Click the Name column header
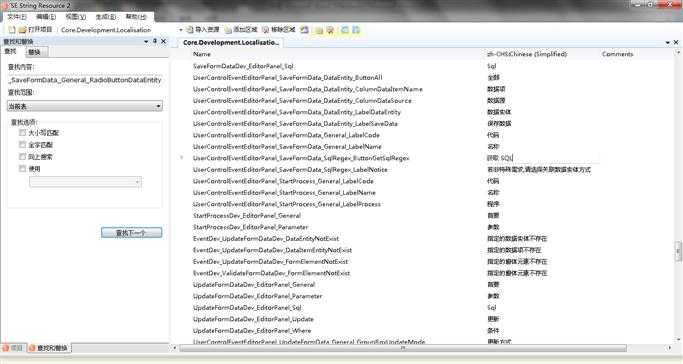The image size is (683, 364). (x=202, y=54)
